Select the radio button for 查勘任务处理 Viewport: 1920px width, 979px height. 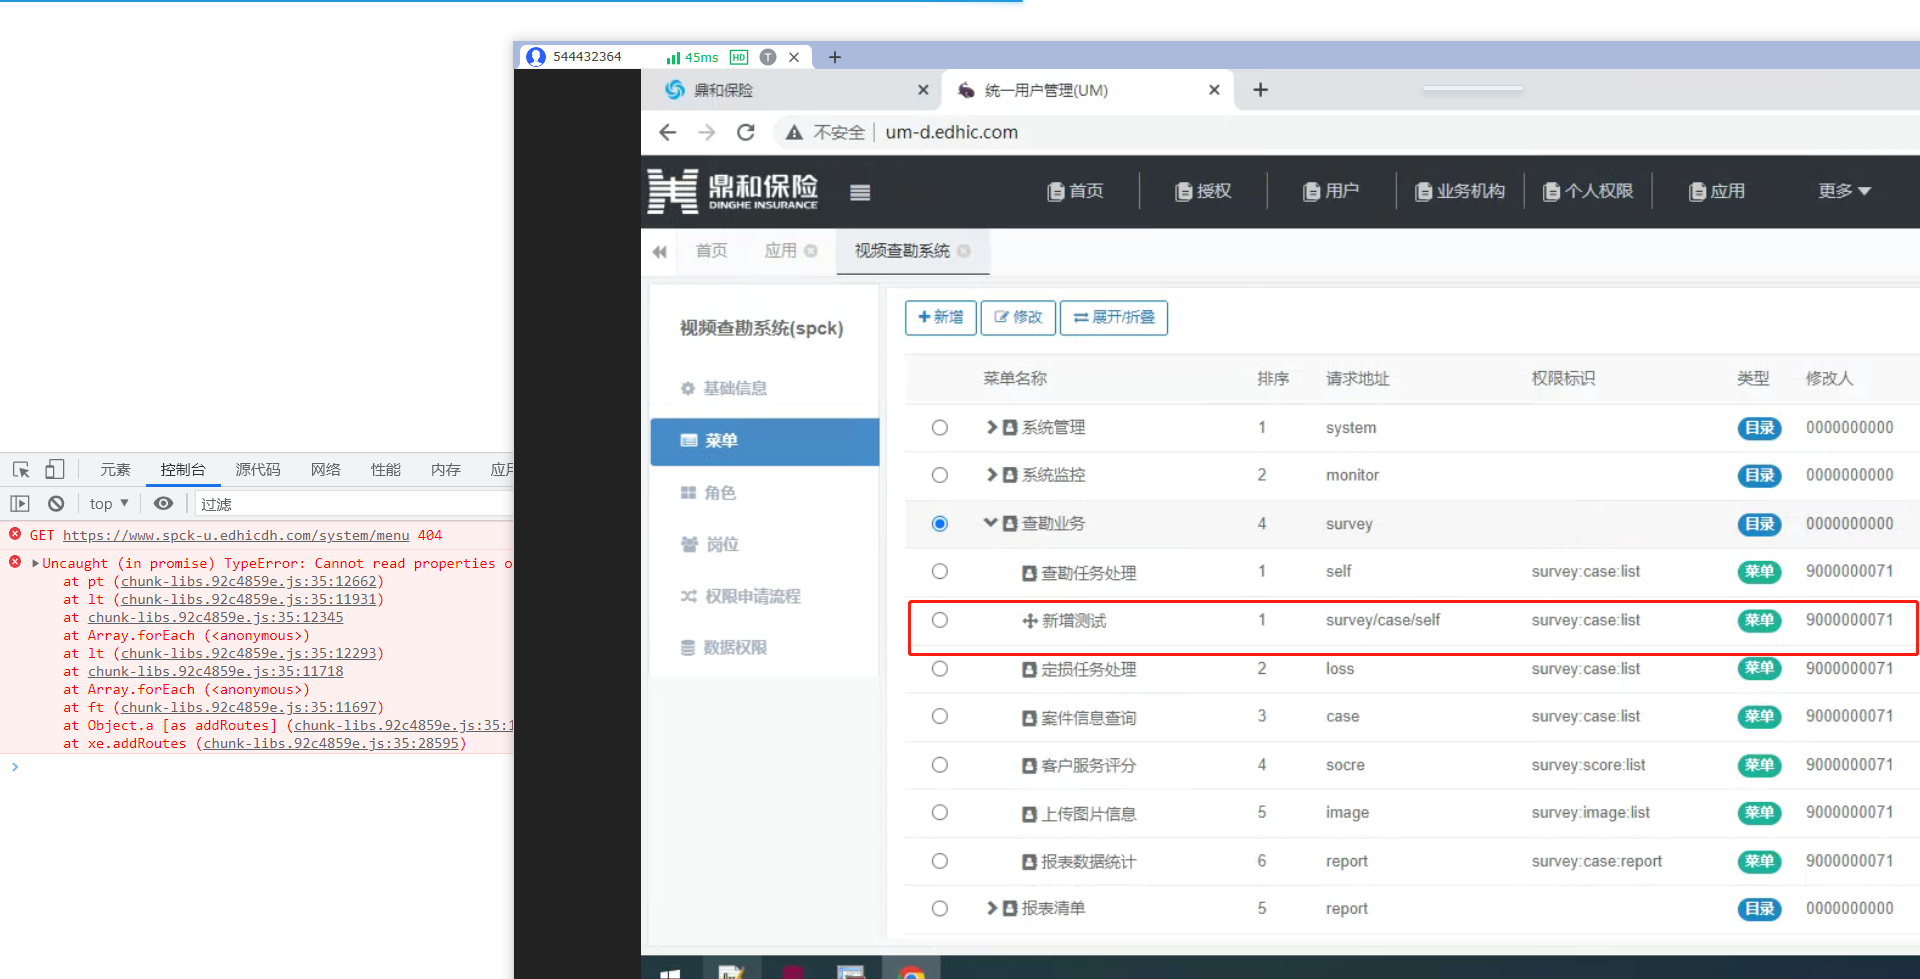940,571
